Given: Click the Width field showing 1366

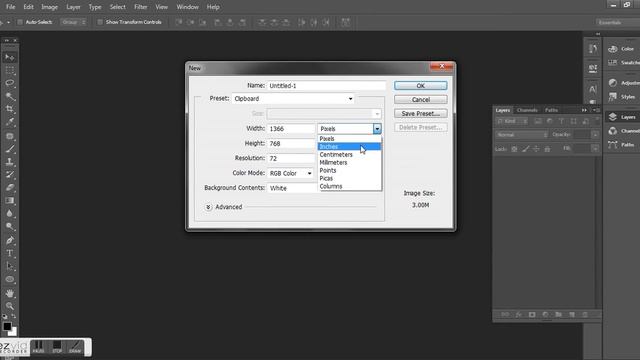Looking at the screenshot, I should pos(291,129).
